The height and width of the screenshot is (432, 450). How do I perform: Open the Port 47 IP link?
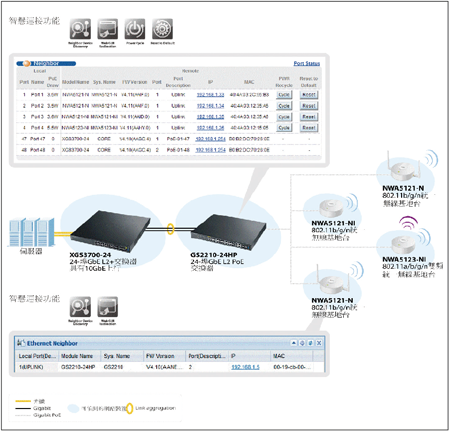pos(210,139)
